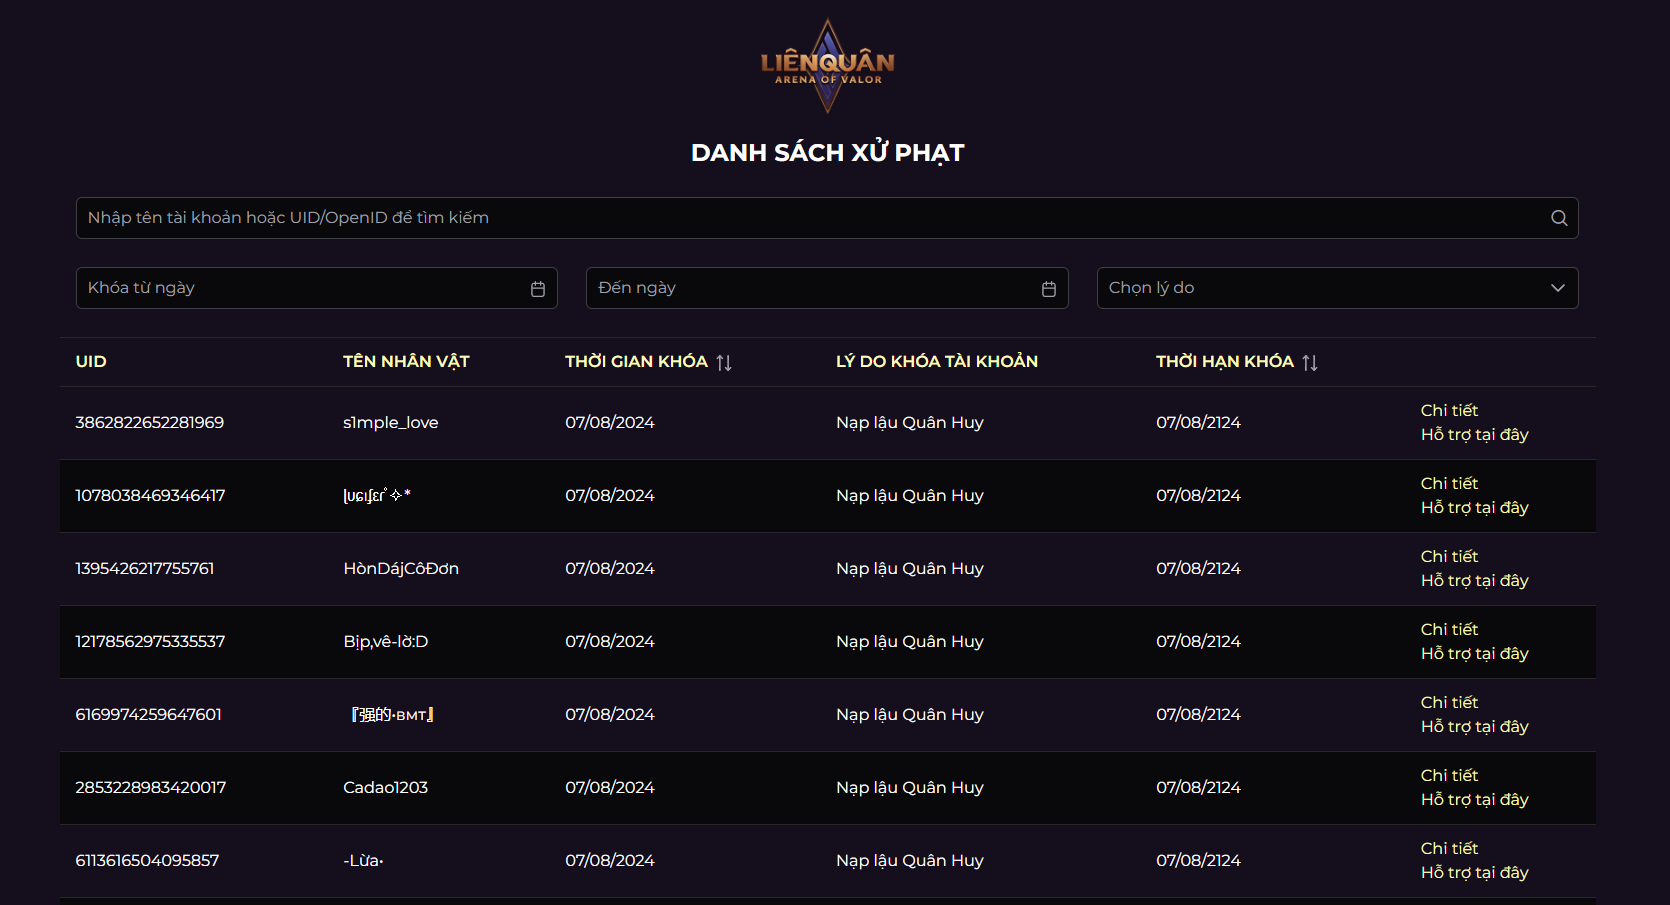Open Chi tiết for -Lừa• row

1449,848
